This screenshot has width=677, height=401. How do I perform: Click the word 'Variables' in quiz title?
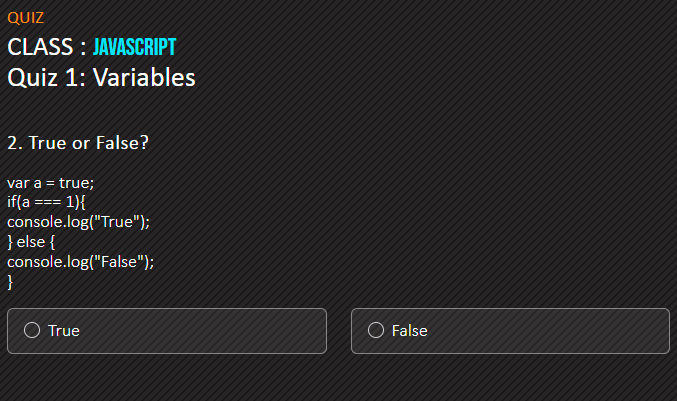(x=144, y=78)
